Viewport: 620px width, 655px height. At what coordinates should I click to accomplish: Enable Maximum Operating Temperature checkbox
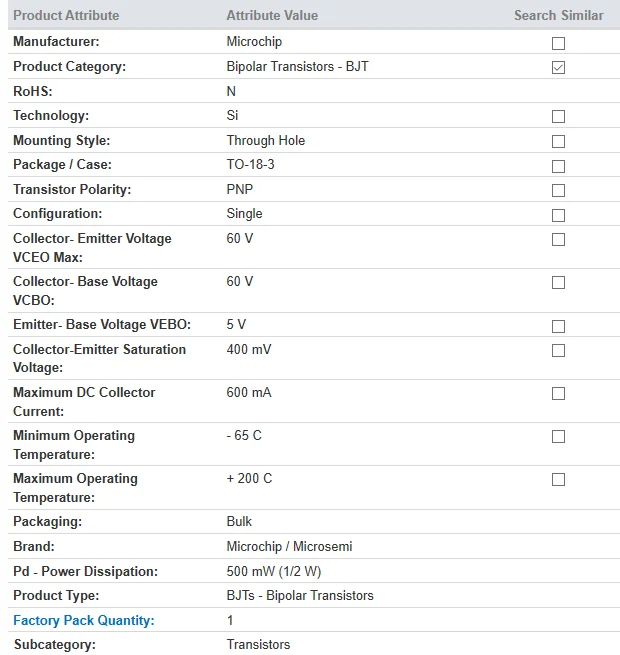pyautogui.click(x=558, y=479)
